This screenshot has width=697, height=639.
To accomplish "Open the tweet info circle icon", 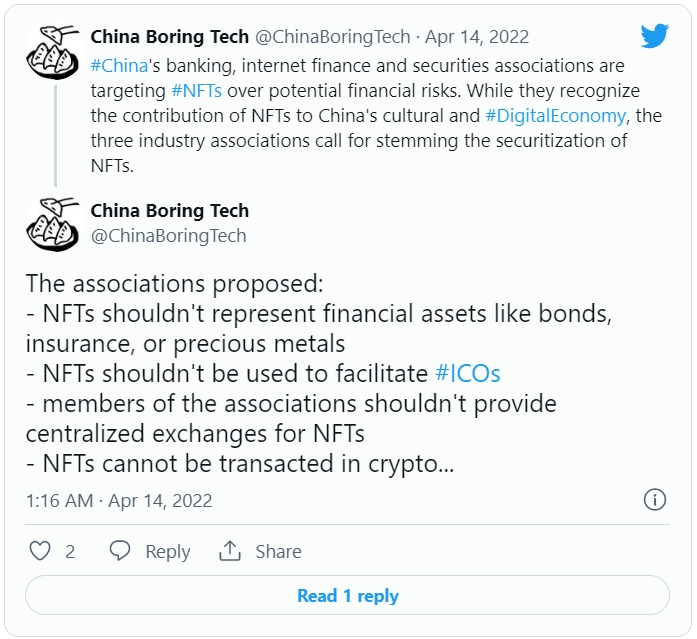I will [x=654, y=500].
